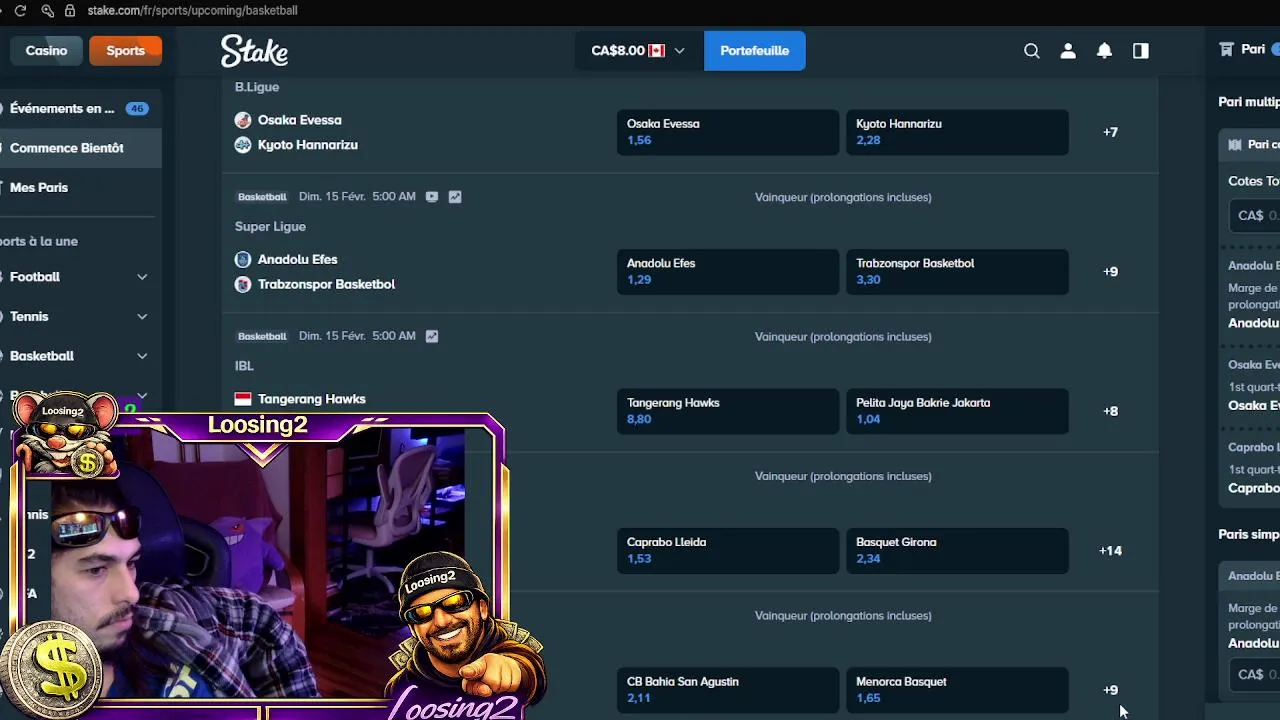
Task: Toggle the side panel layout icon
Action: [x=1141, y=51]
